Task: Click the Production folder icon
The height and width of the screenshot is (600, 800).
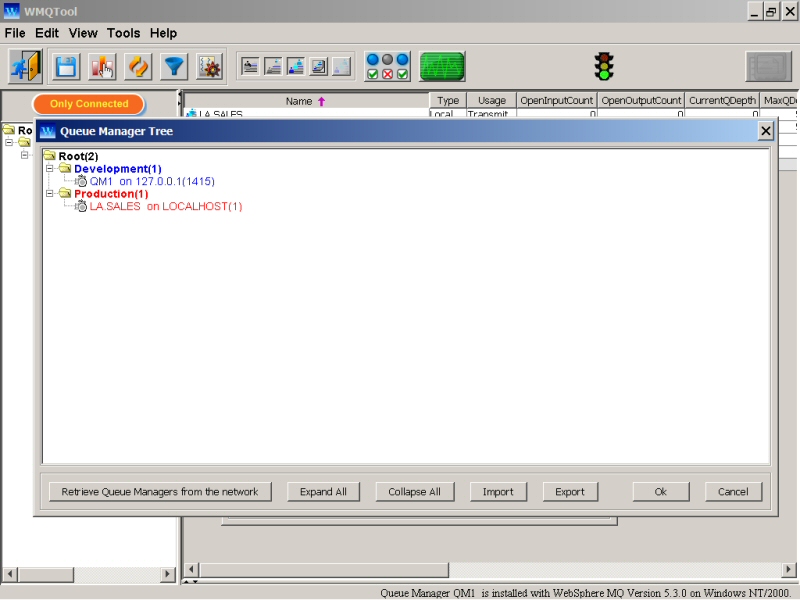Action: pyautogui.click(x=65, y=193)
